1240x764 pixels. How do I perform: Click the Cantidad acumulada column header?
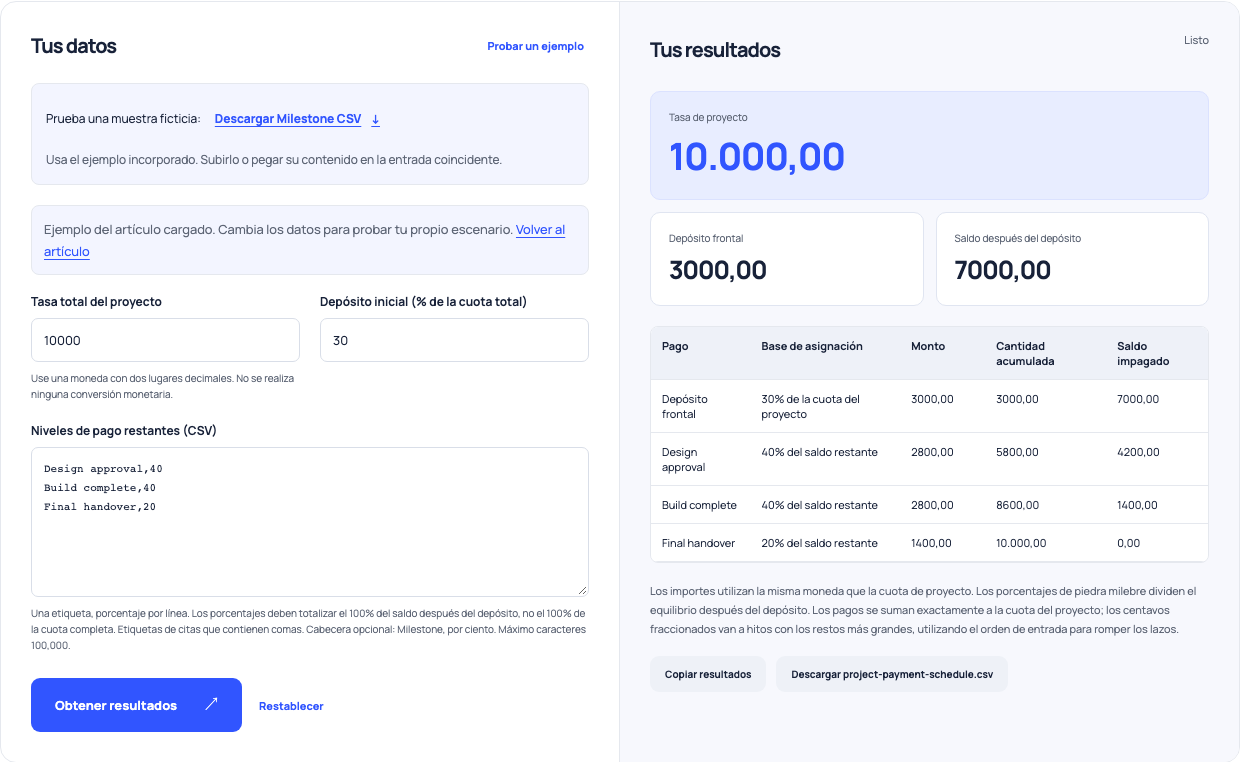point(1026,353)
